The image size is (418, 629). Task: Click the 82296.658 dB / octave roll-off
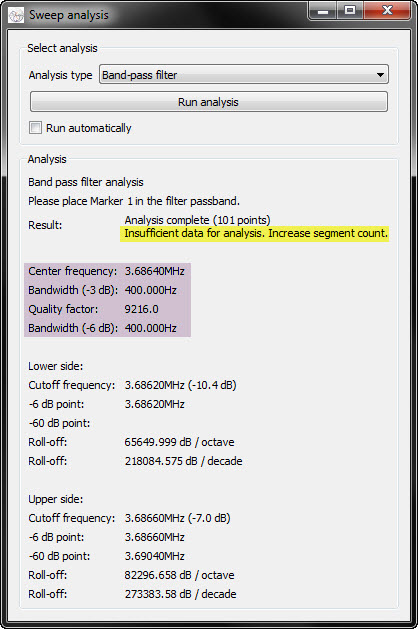(179, 575)
